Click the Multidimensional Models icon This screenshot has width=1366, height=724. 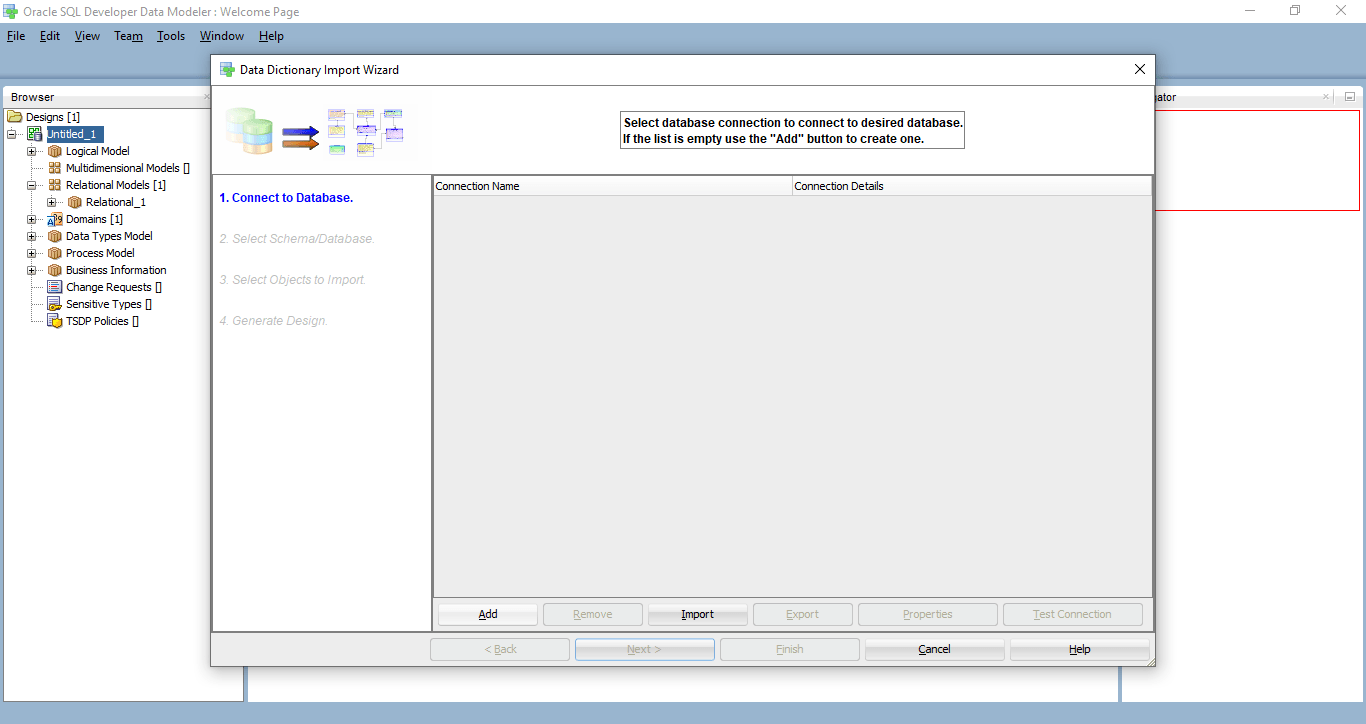[x=56, y=167]
